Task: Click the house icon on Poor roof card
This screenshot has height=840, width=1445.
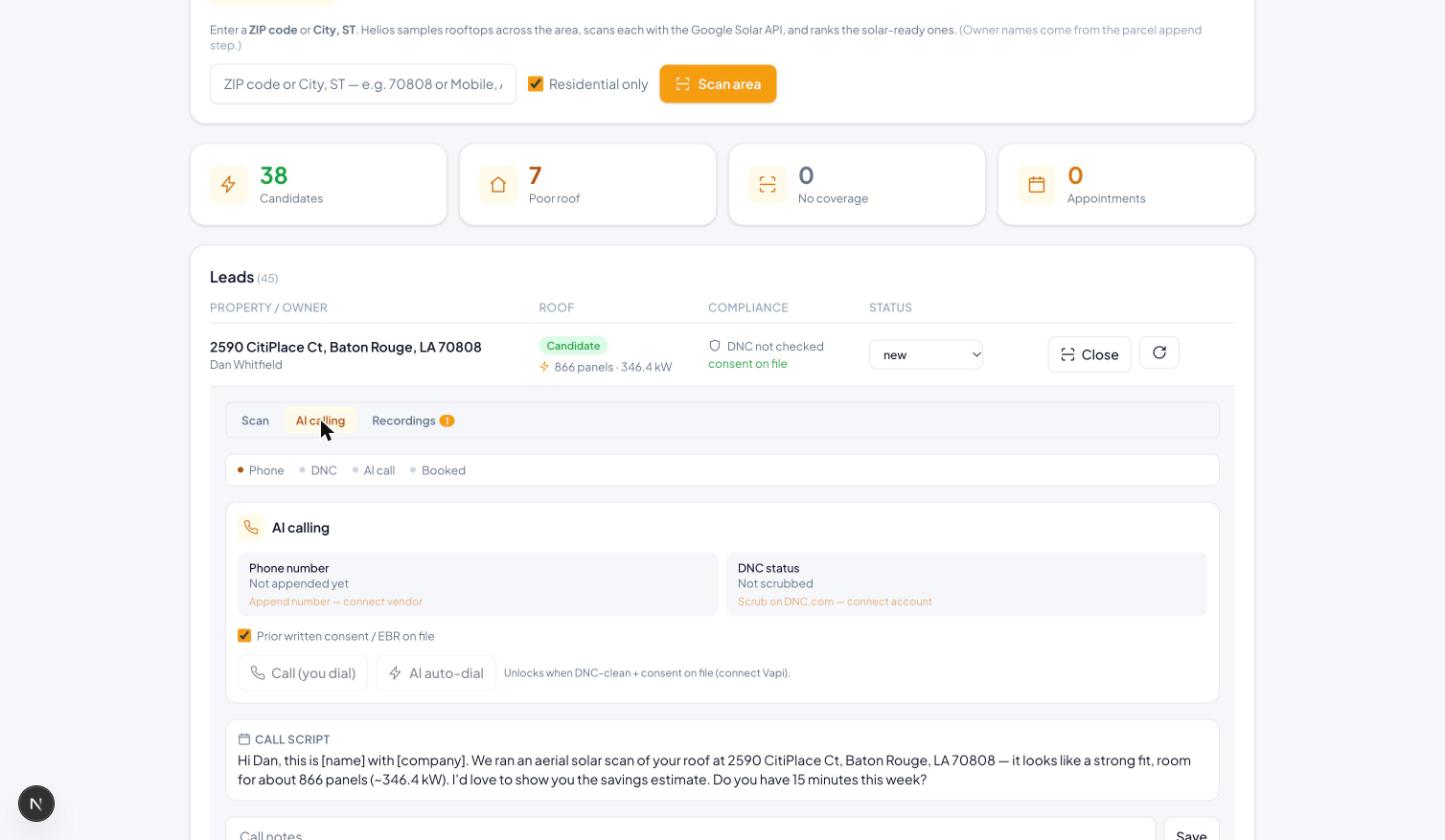Action: (x=498, y=185)
